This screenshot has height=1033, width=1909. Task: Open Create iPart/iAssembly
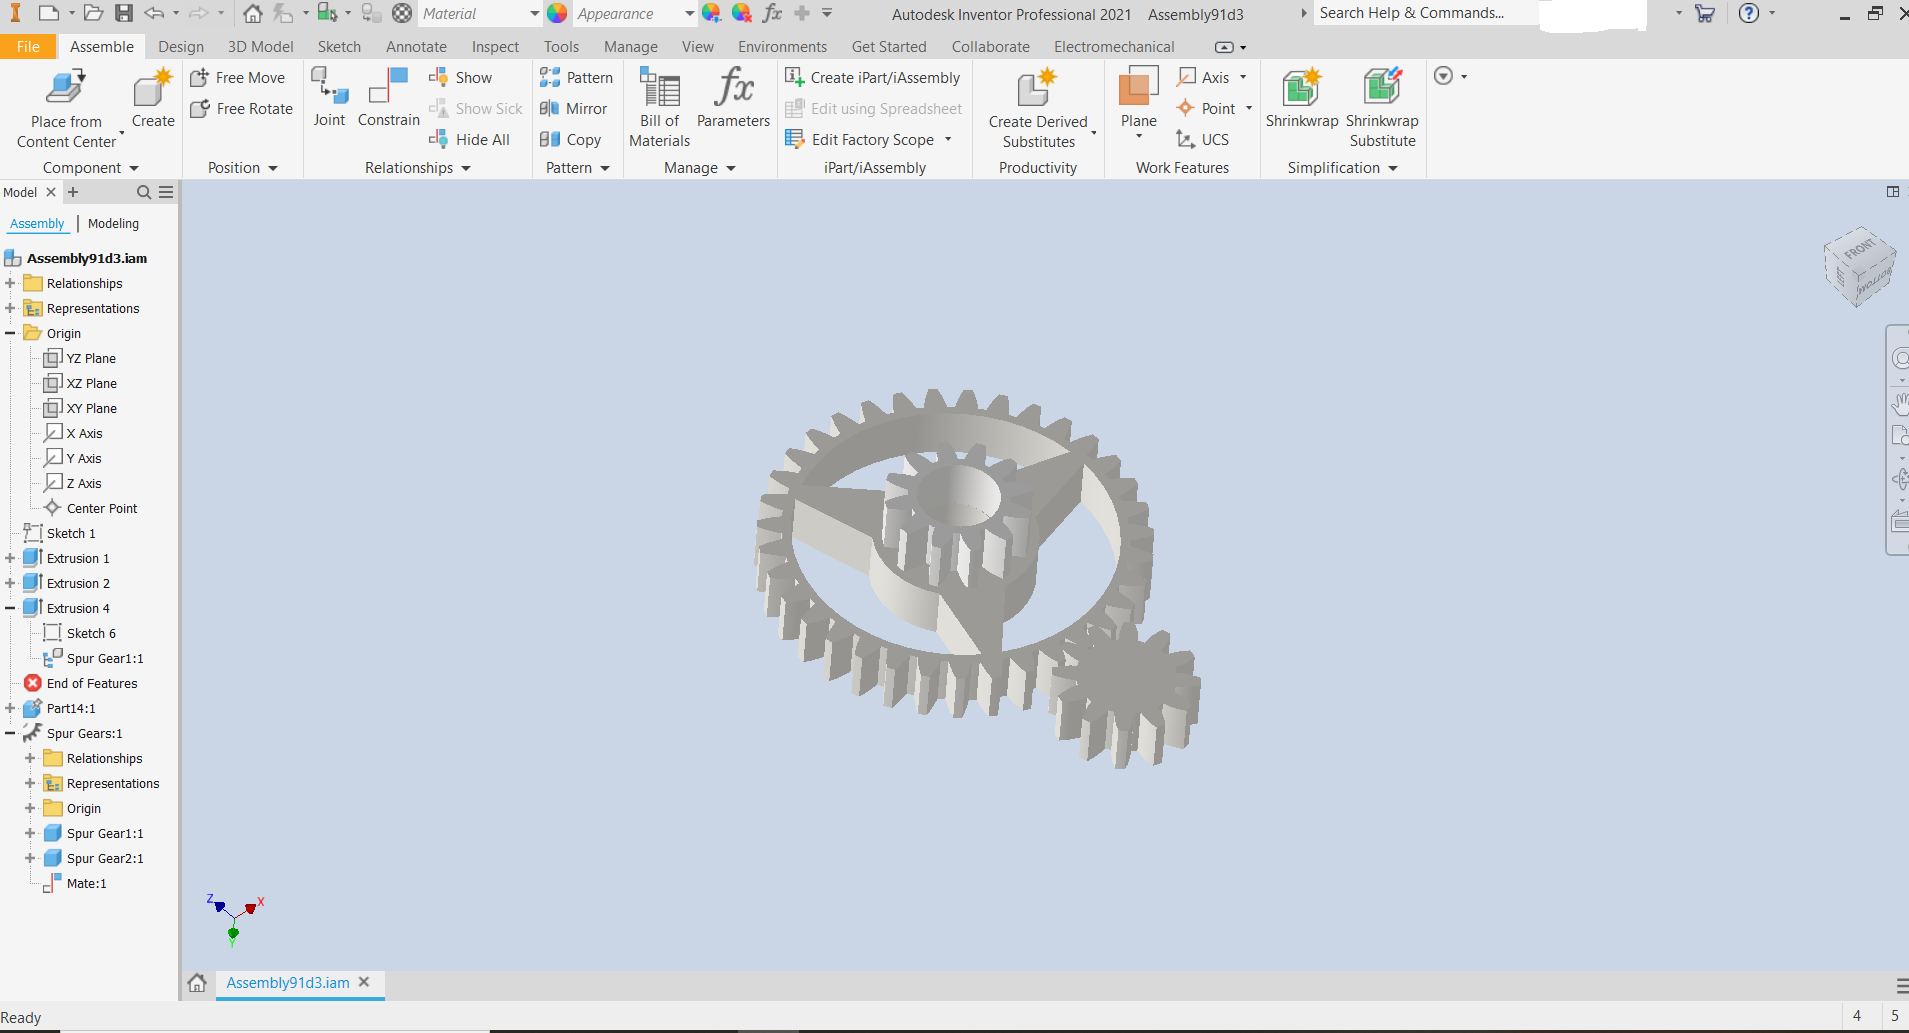[x=874, y=77]
